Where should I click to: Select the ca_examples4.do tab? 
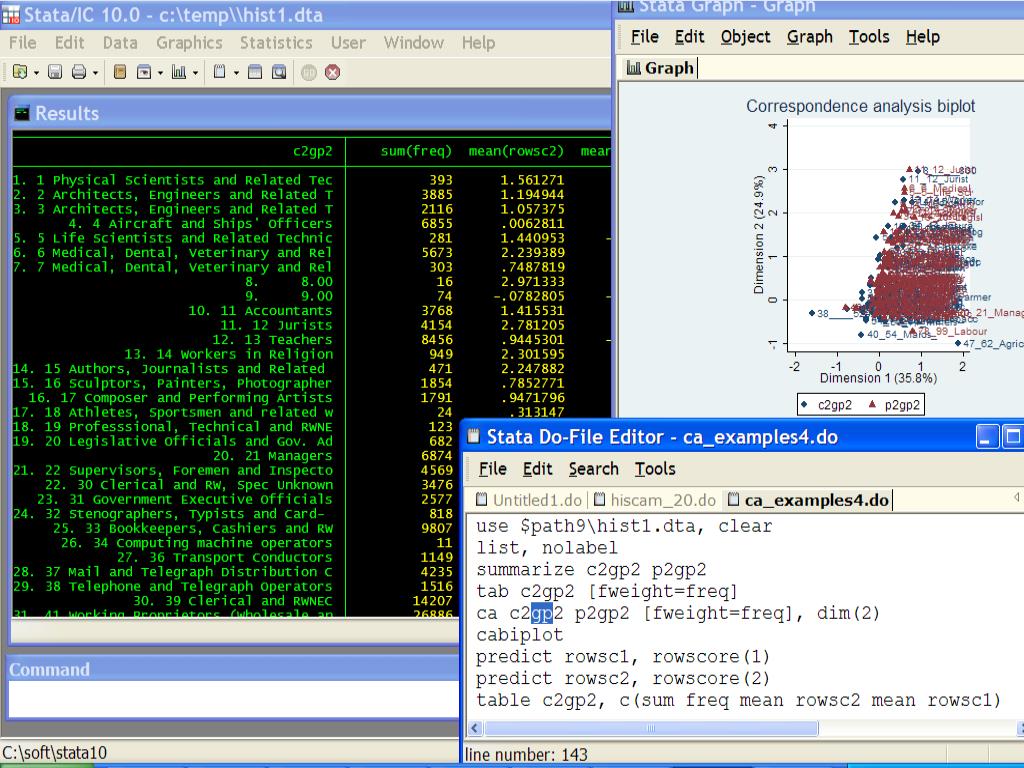808,500
